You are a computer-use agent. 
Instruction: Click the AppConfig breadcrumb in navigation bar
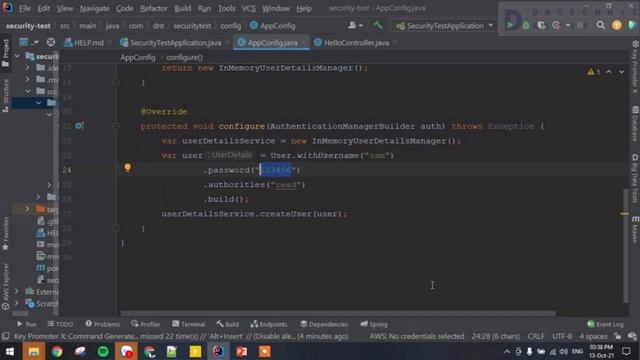(x=272, y=26)
